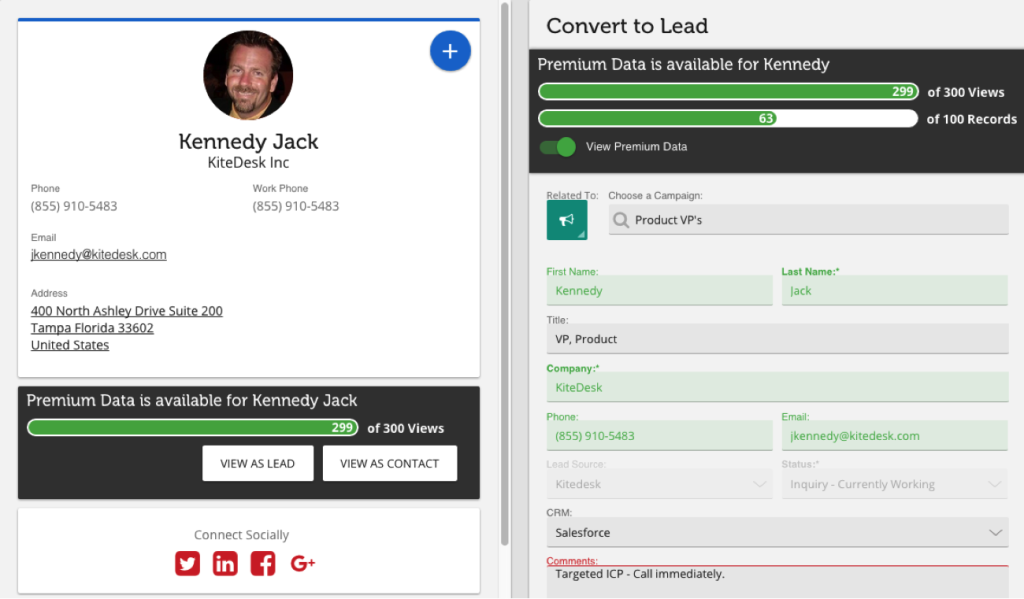Click the search icon in campaign field
This screenshot has height=599, width=1024.
click(622, 220)
